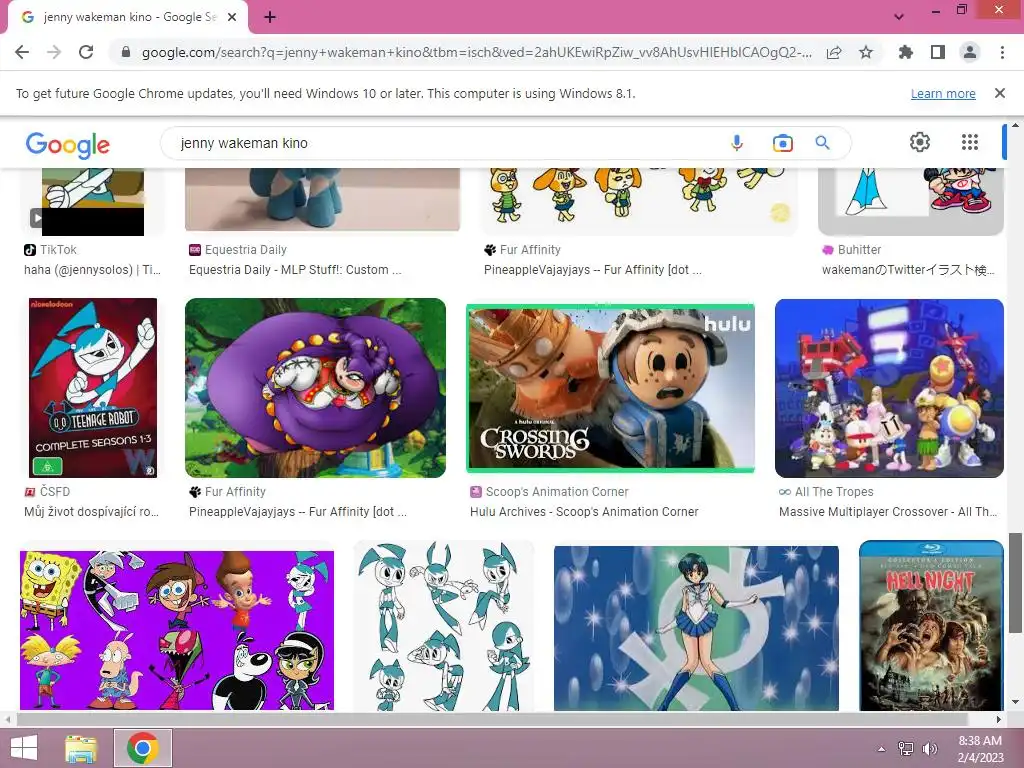Open the wakeman Twitter illustration result
The height and width of the screenshot is (768, 1024).
pos(908,270)
